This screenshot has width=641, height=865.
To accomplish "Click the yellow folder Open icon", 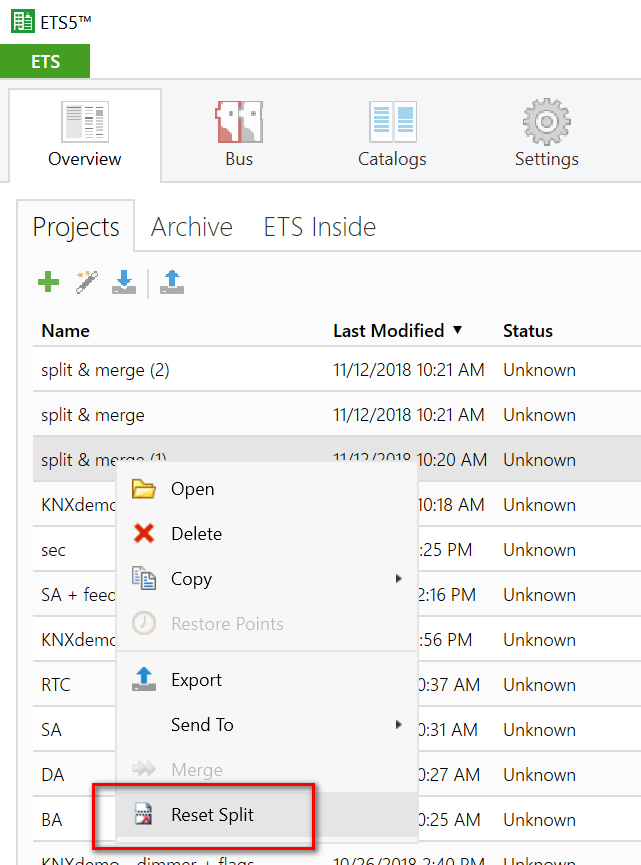I will [144, 489].
